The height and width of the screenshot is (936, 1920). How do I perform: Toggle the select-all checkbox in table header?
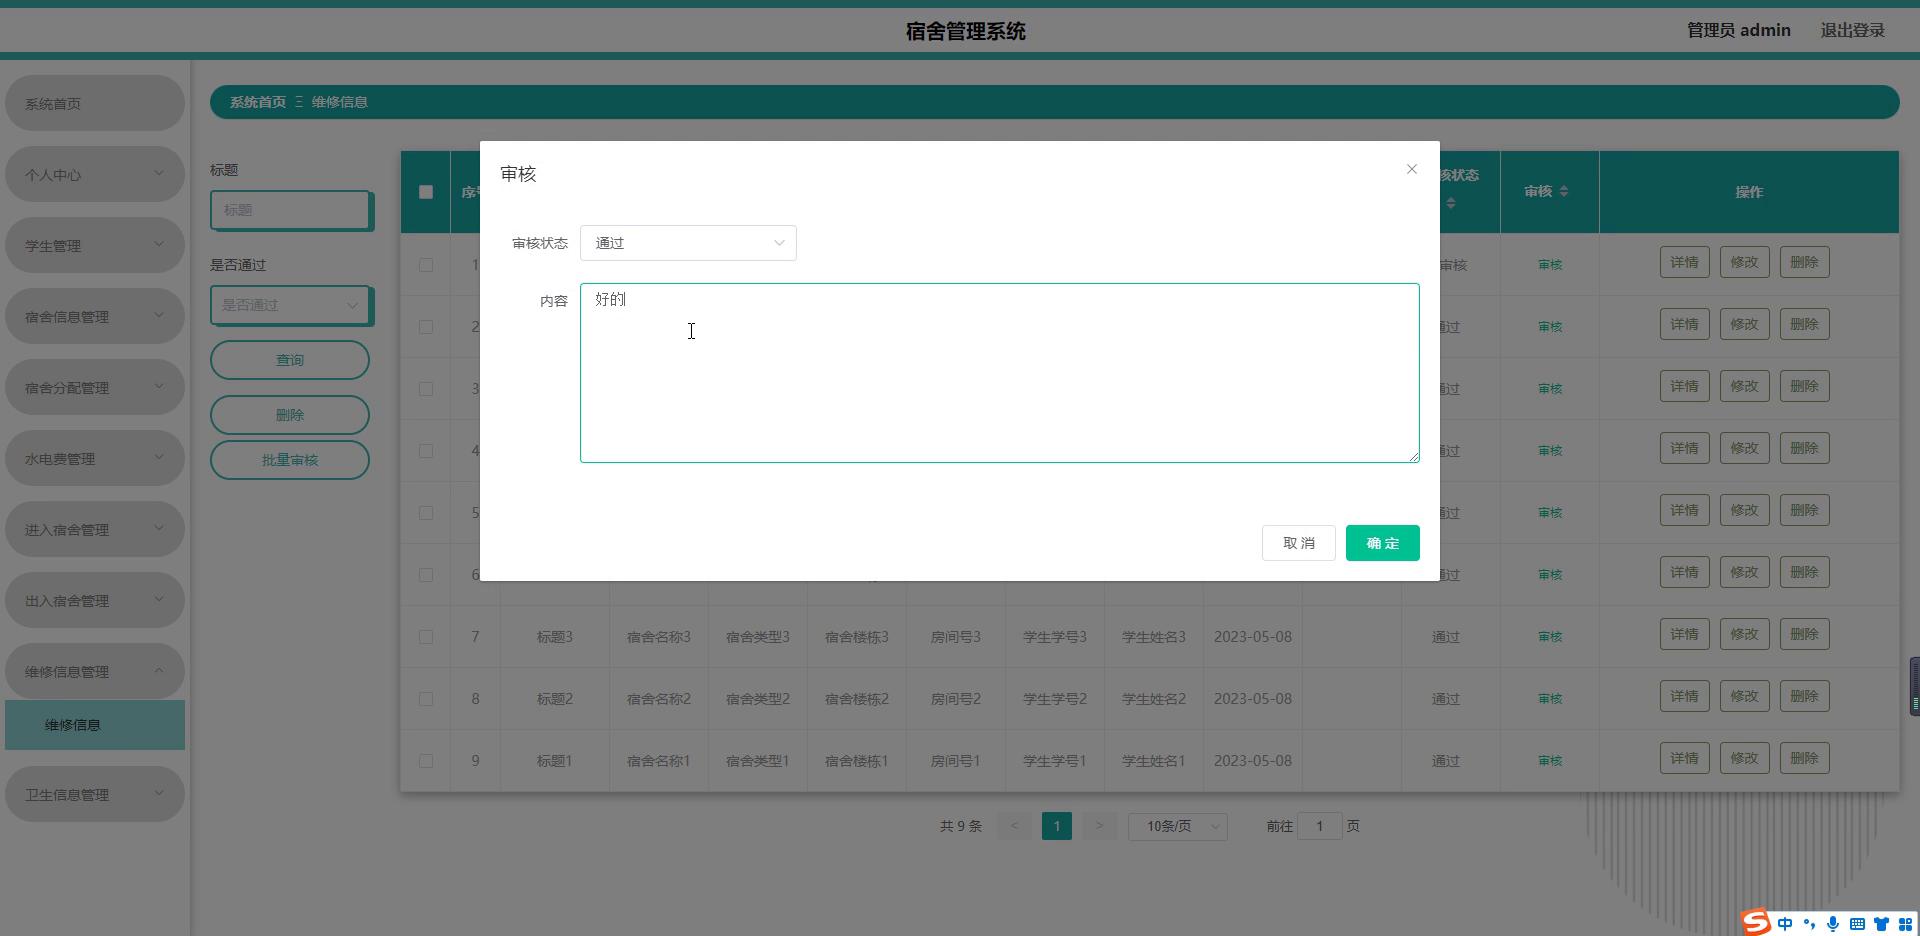(x=426, y=192)
